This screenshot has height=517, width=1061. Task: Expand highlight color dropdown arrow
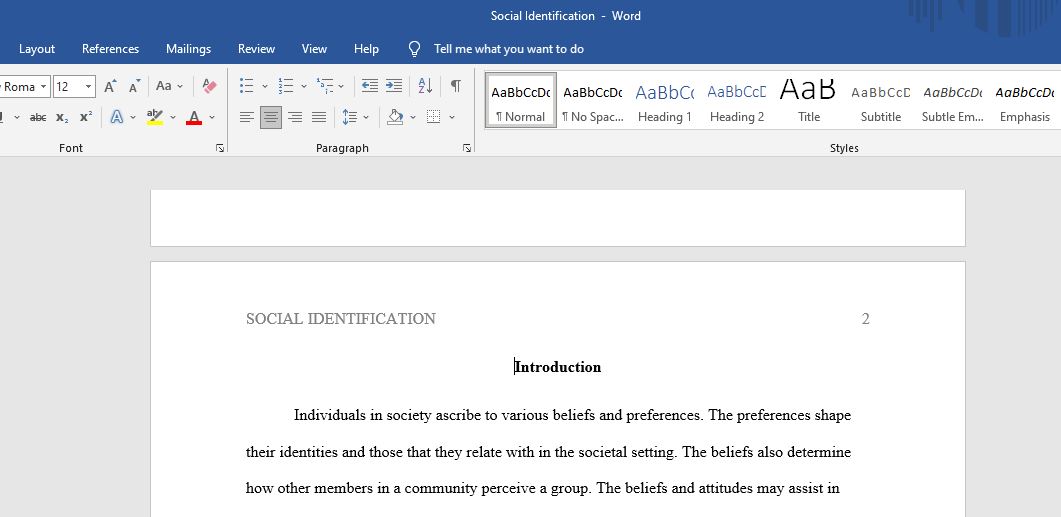tap(173, 117)
